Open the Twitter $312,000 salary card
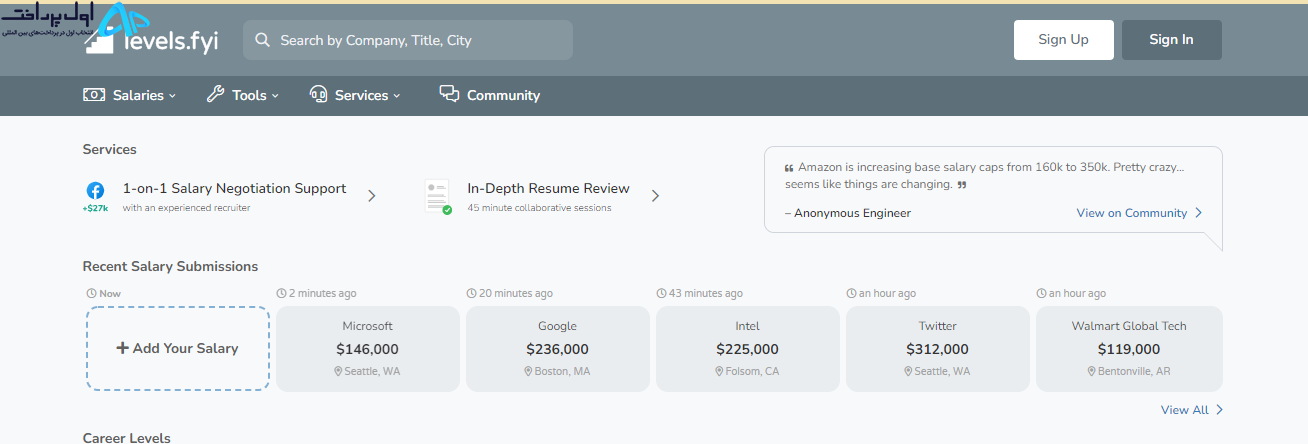The image size is (1308, 444). 938,348
